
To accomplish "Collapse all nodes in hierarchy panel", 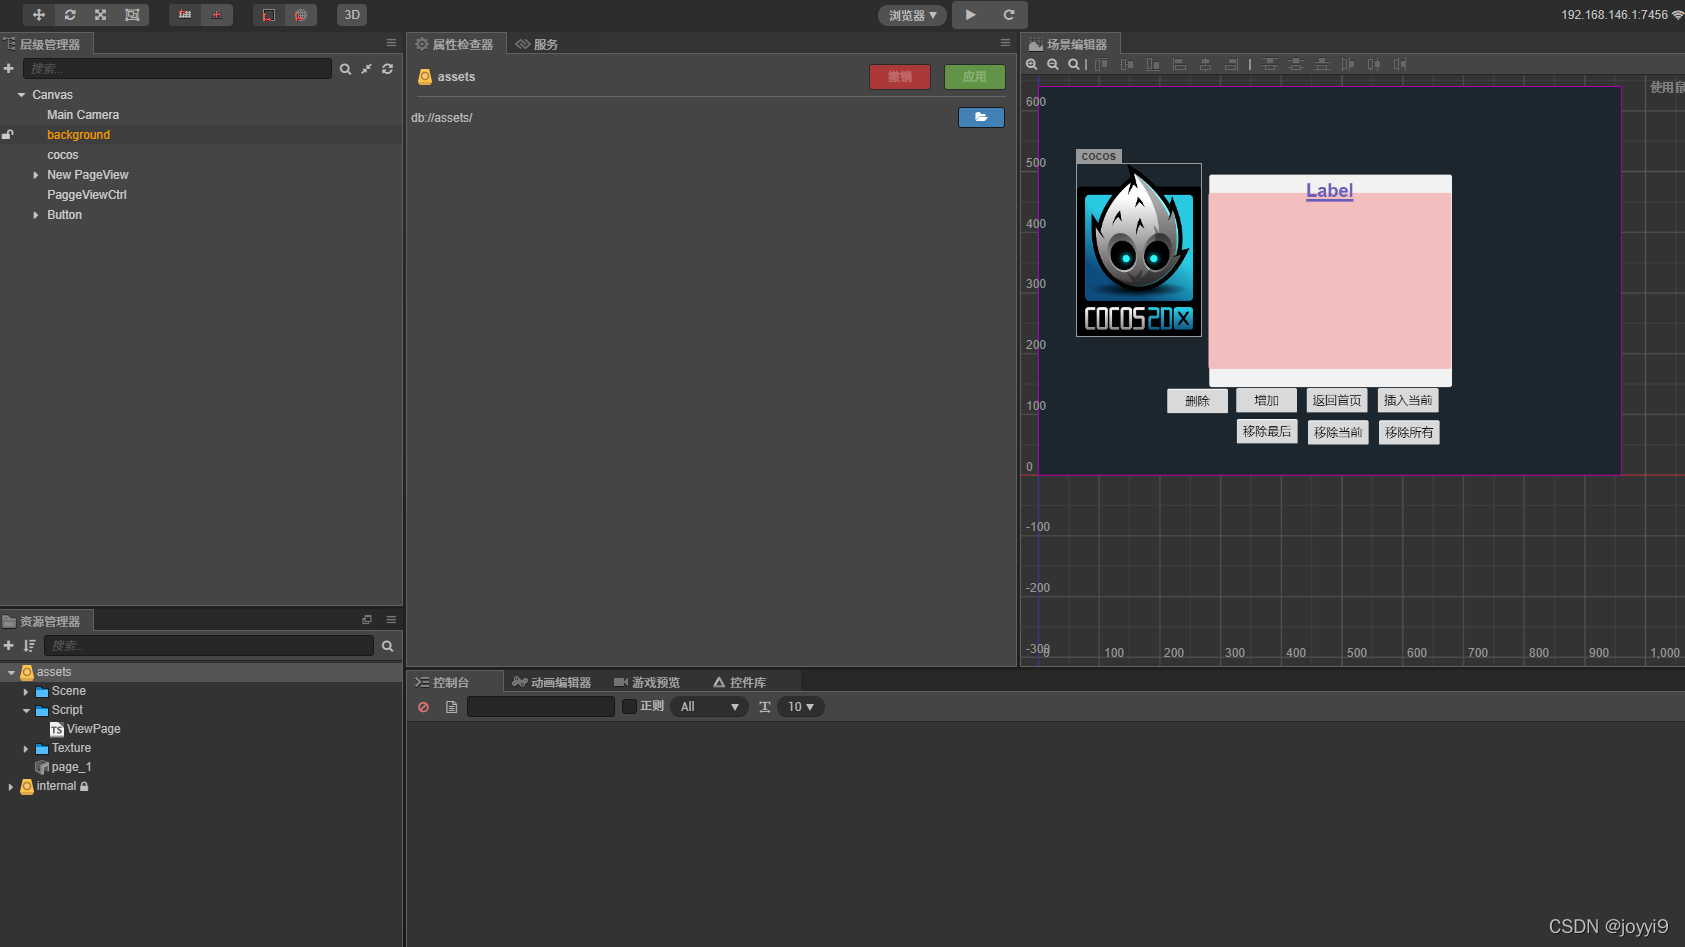I will pos(367,69).
